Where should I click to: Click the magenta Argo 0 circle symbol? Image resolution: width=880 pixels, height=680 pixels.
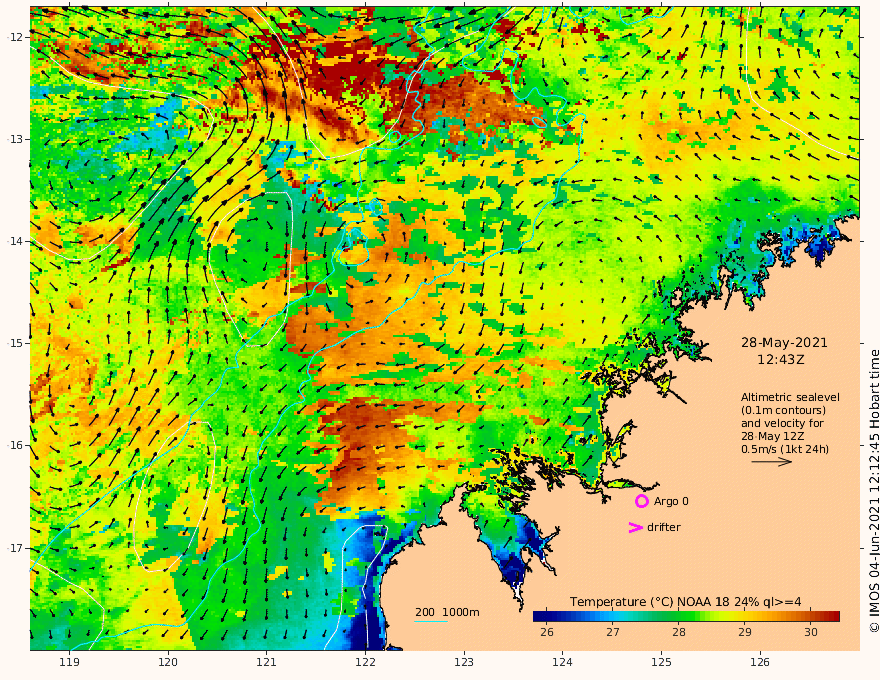pos(641,501)
